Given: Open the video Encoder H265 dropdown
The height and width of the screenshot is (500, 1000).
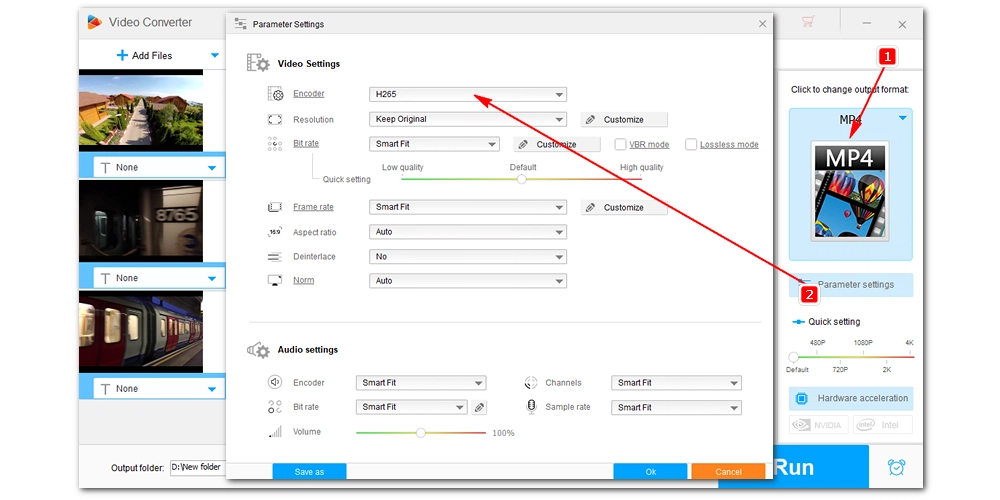Looking at the screenshot, I should pyautogui.click(x=467, y=94).
